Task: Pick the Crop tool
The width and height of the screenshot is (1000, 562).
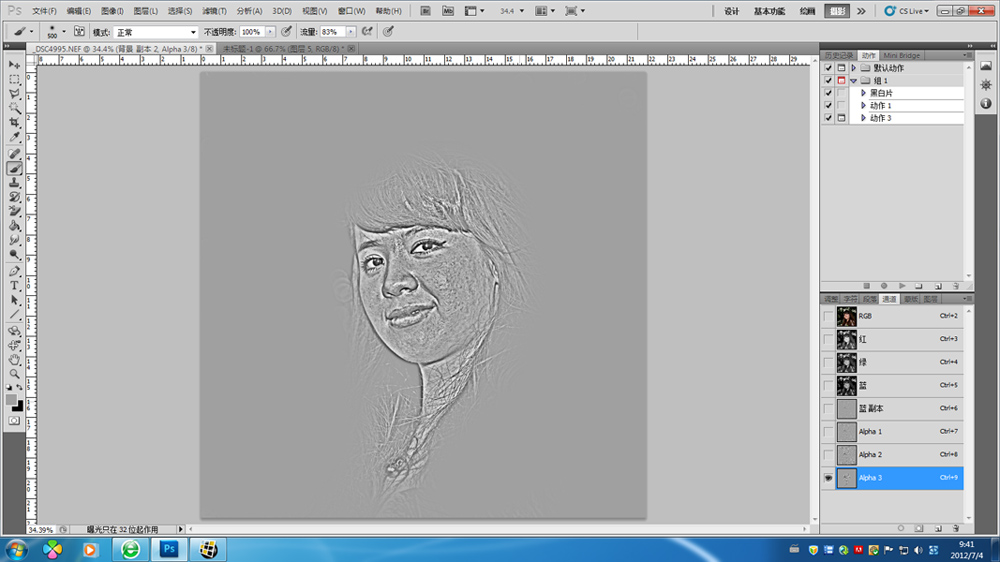Action: (x=15, y=122)
